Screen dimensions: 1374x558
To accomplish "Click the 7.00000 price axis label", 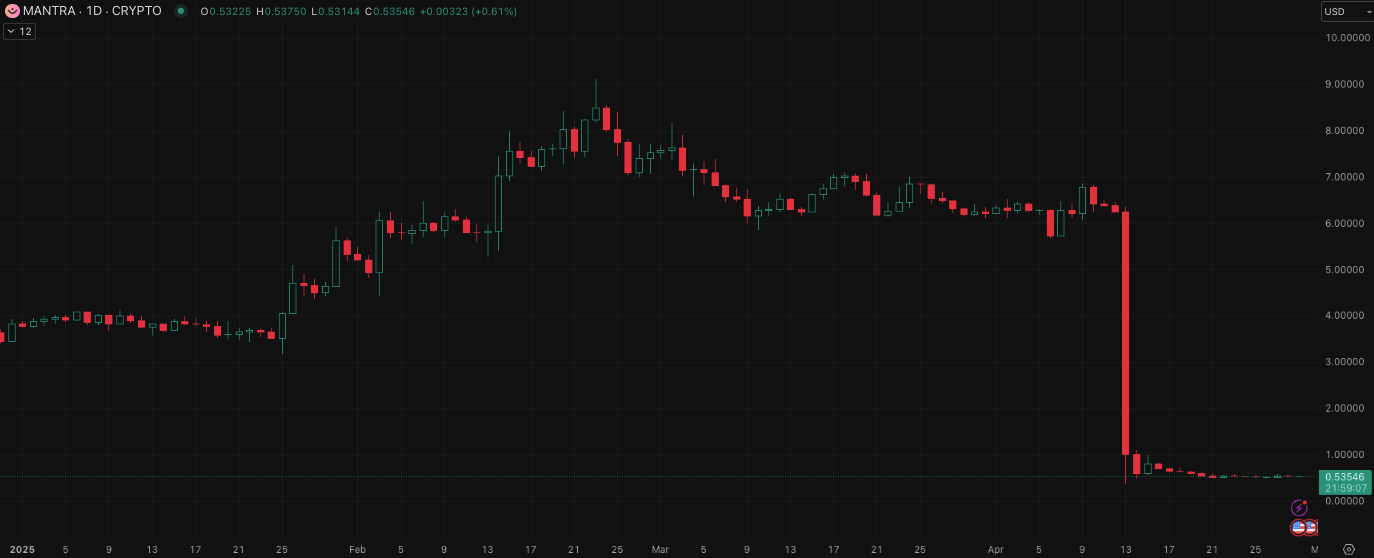I will tap(1345, 177).
